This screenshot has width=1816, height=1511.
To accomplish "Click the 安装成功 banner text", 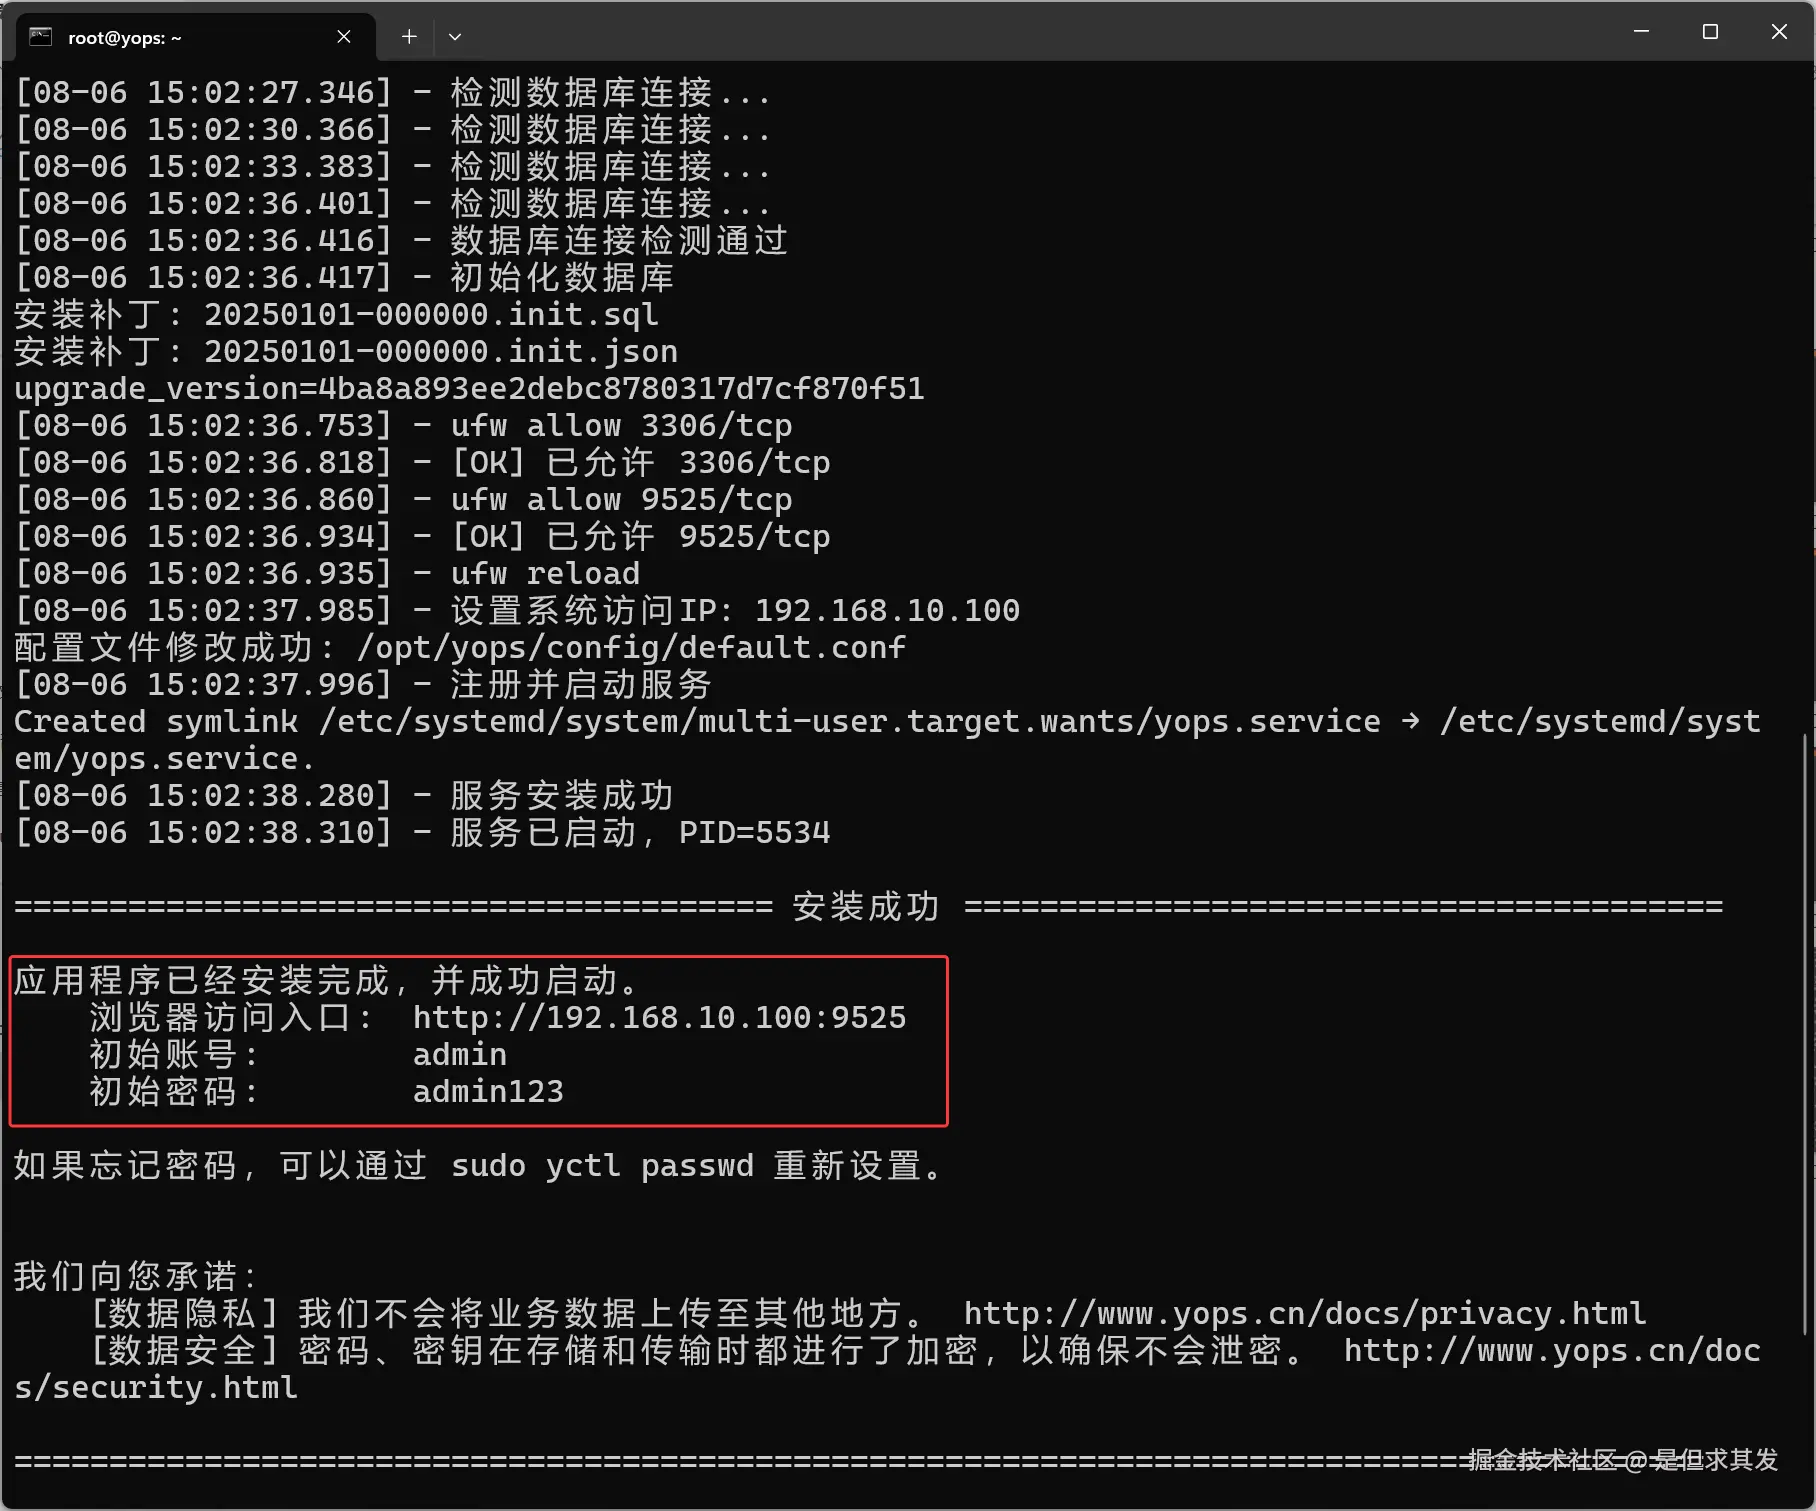I will point(864,907).
